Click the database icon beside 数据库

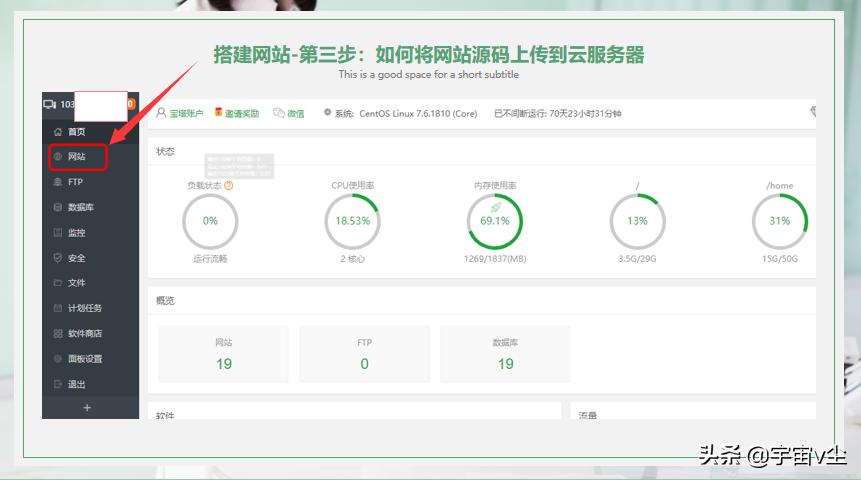pyautogui.click(x=58, y=207)
